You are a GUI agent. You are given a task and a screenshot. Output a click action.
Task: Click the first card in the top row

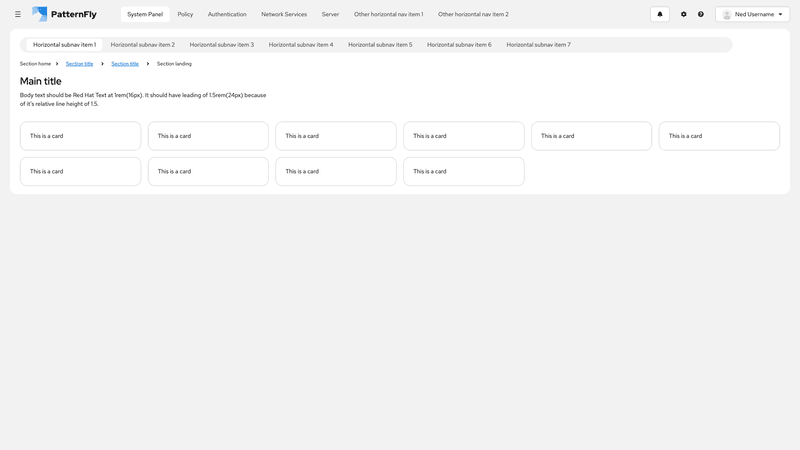click(x=80, y=136)
